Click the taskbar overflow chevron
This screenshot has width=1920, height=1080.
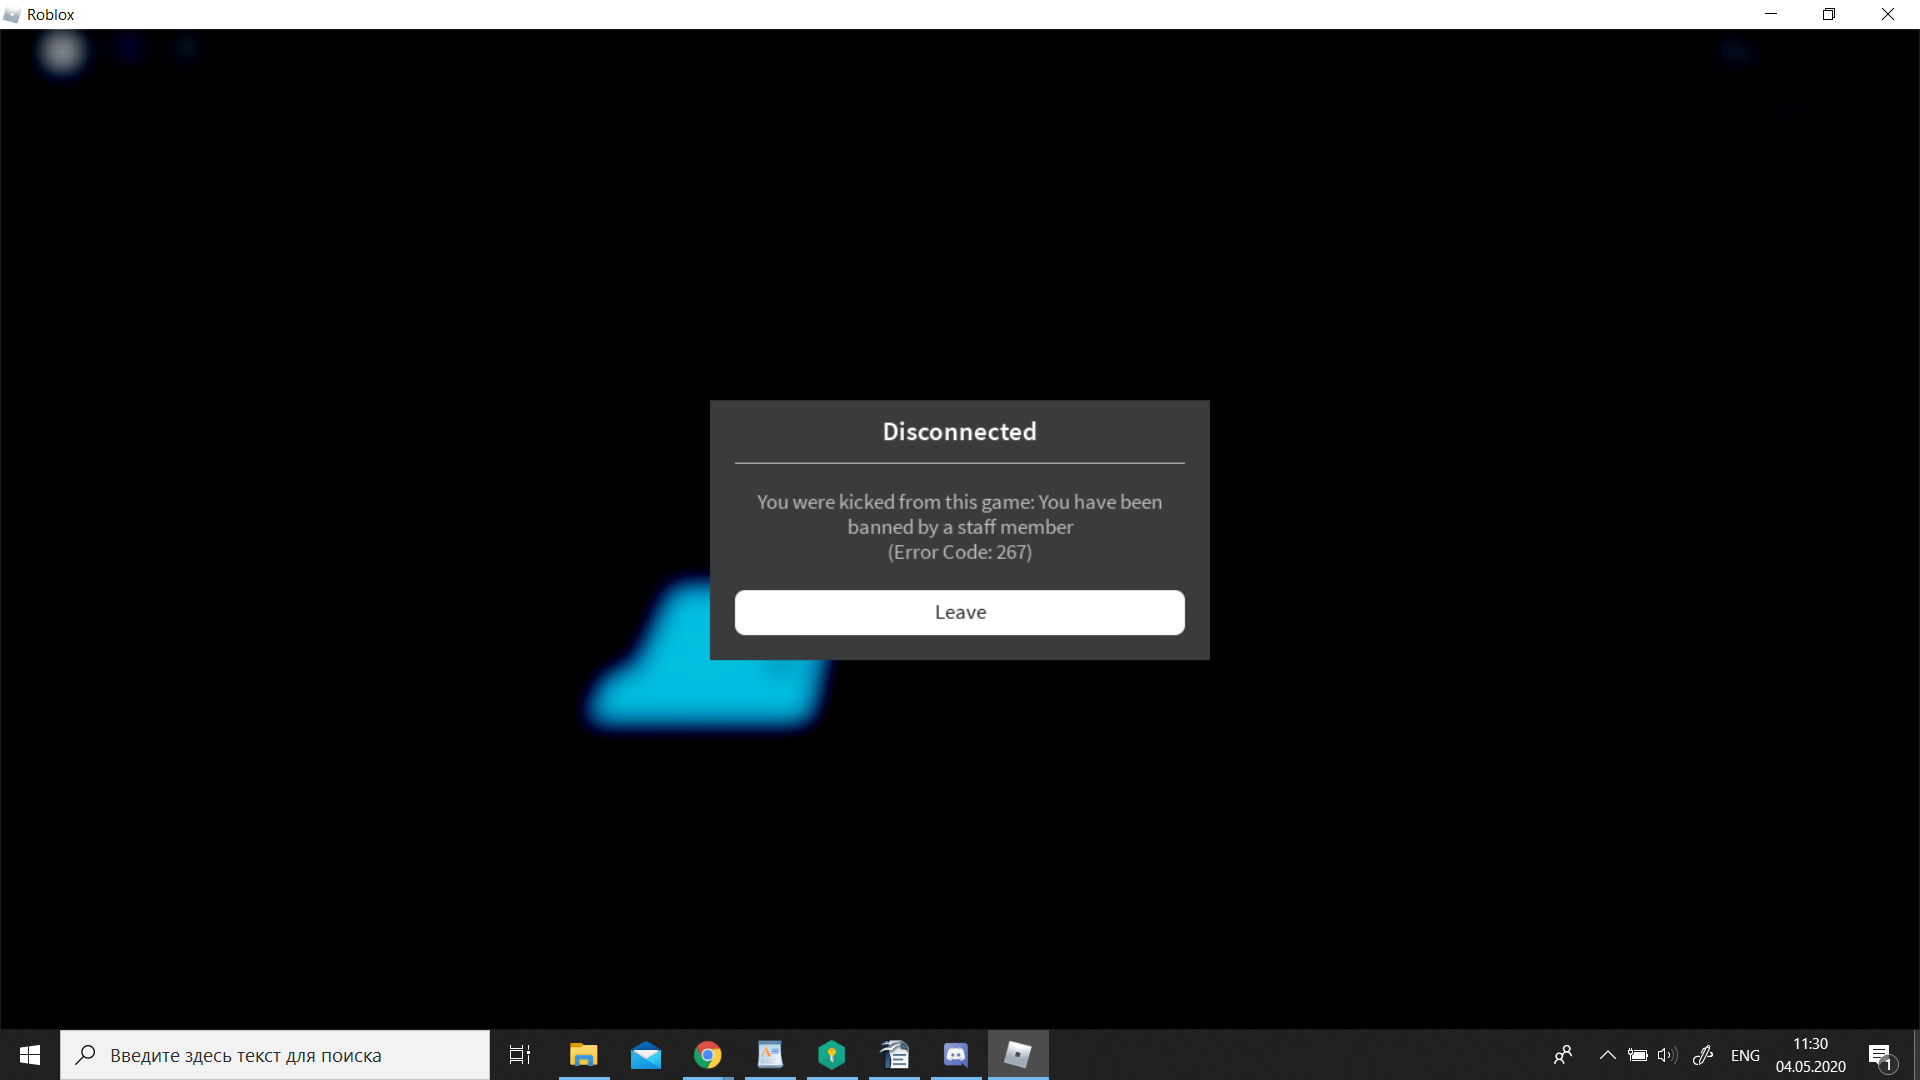[x=1606, y=1055]
